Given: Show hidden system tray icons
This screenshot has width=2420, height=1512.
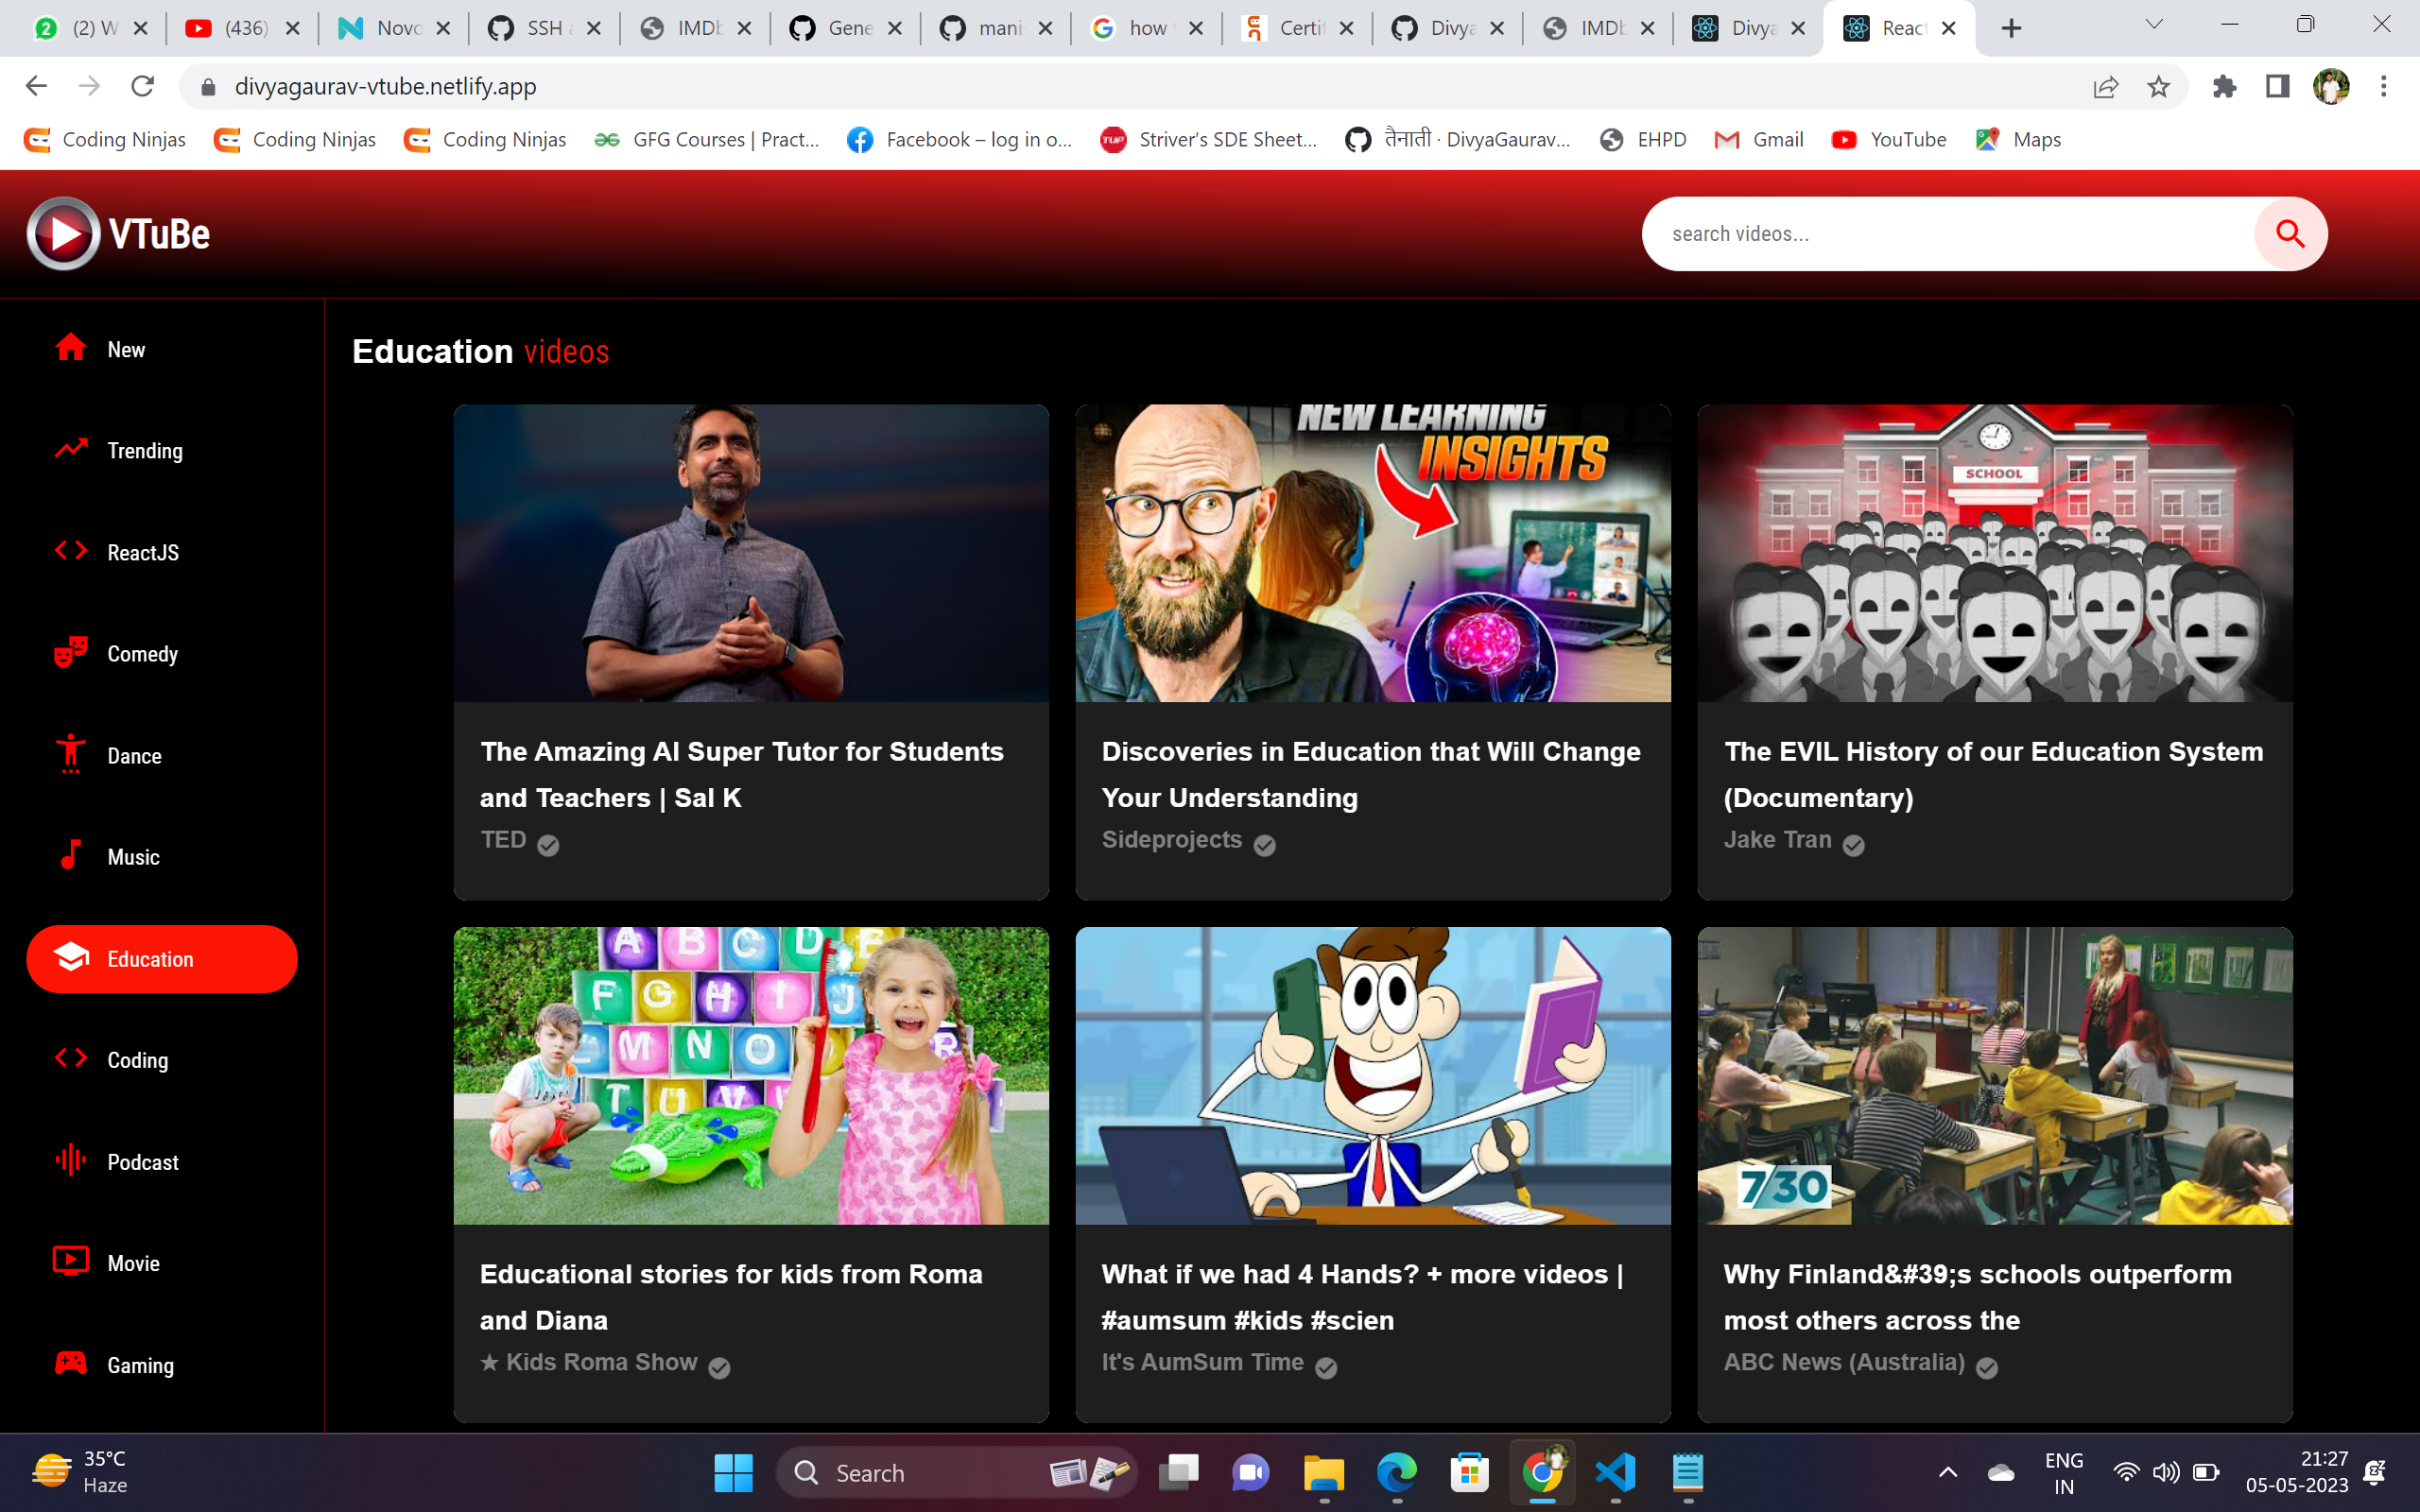Looking at the screenshot, I should [1947, 1472].
